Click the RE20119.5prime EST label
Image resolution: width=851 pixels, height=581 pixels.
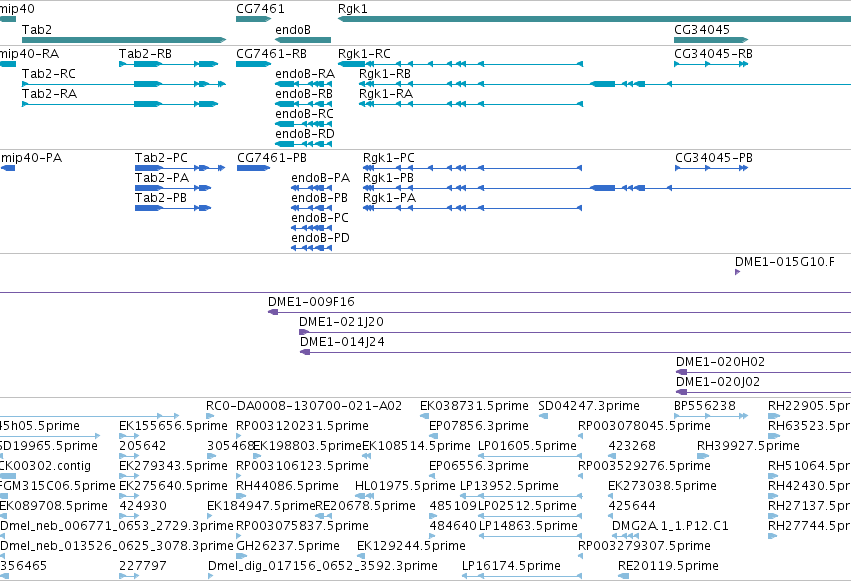click(668, 566)
